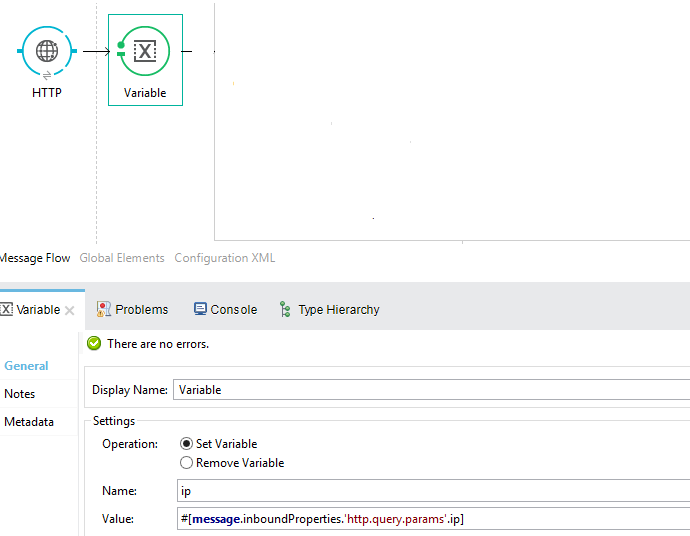Image resolution: width=690 pixels, height=536 pixels.
Task: Click the Display Name input field
Action: point(431,390)
